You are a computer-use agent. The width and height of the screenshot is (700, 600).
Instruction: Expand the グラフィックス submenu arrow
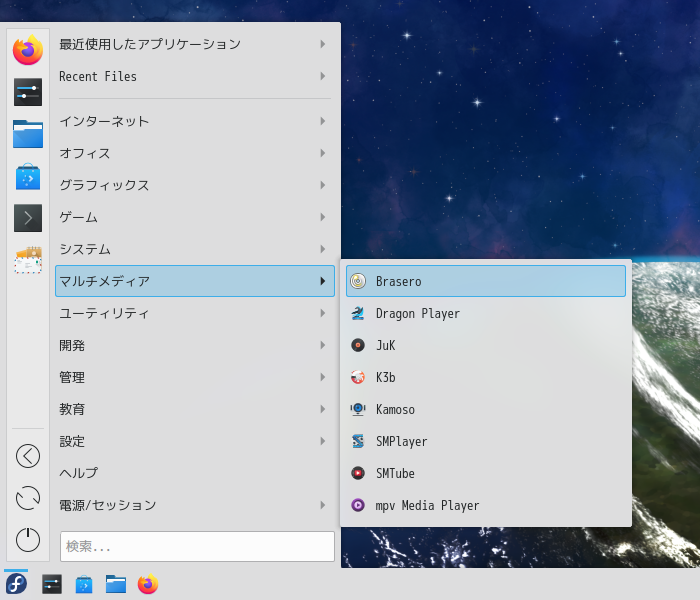tap(323, 185)
